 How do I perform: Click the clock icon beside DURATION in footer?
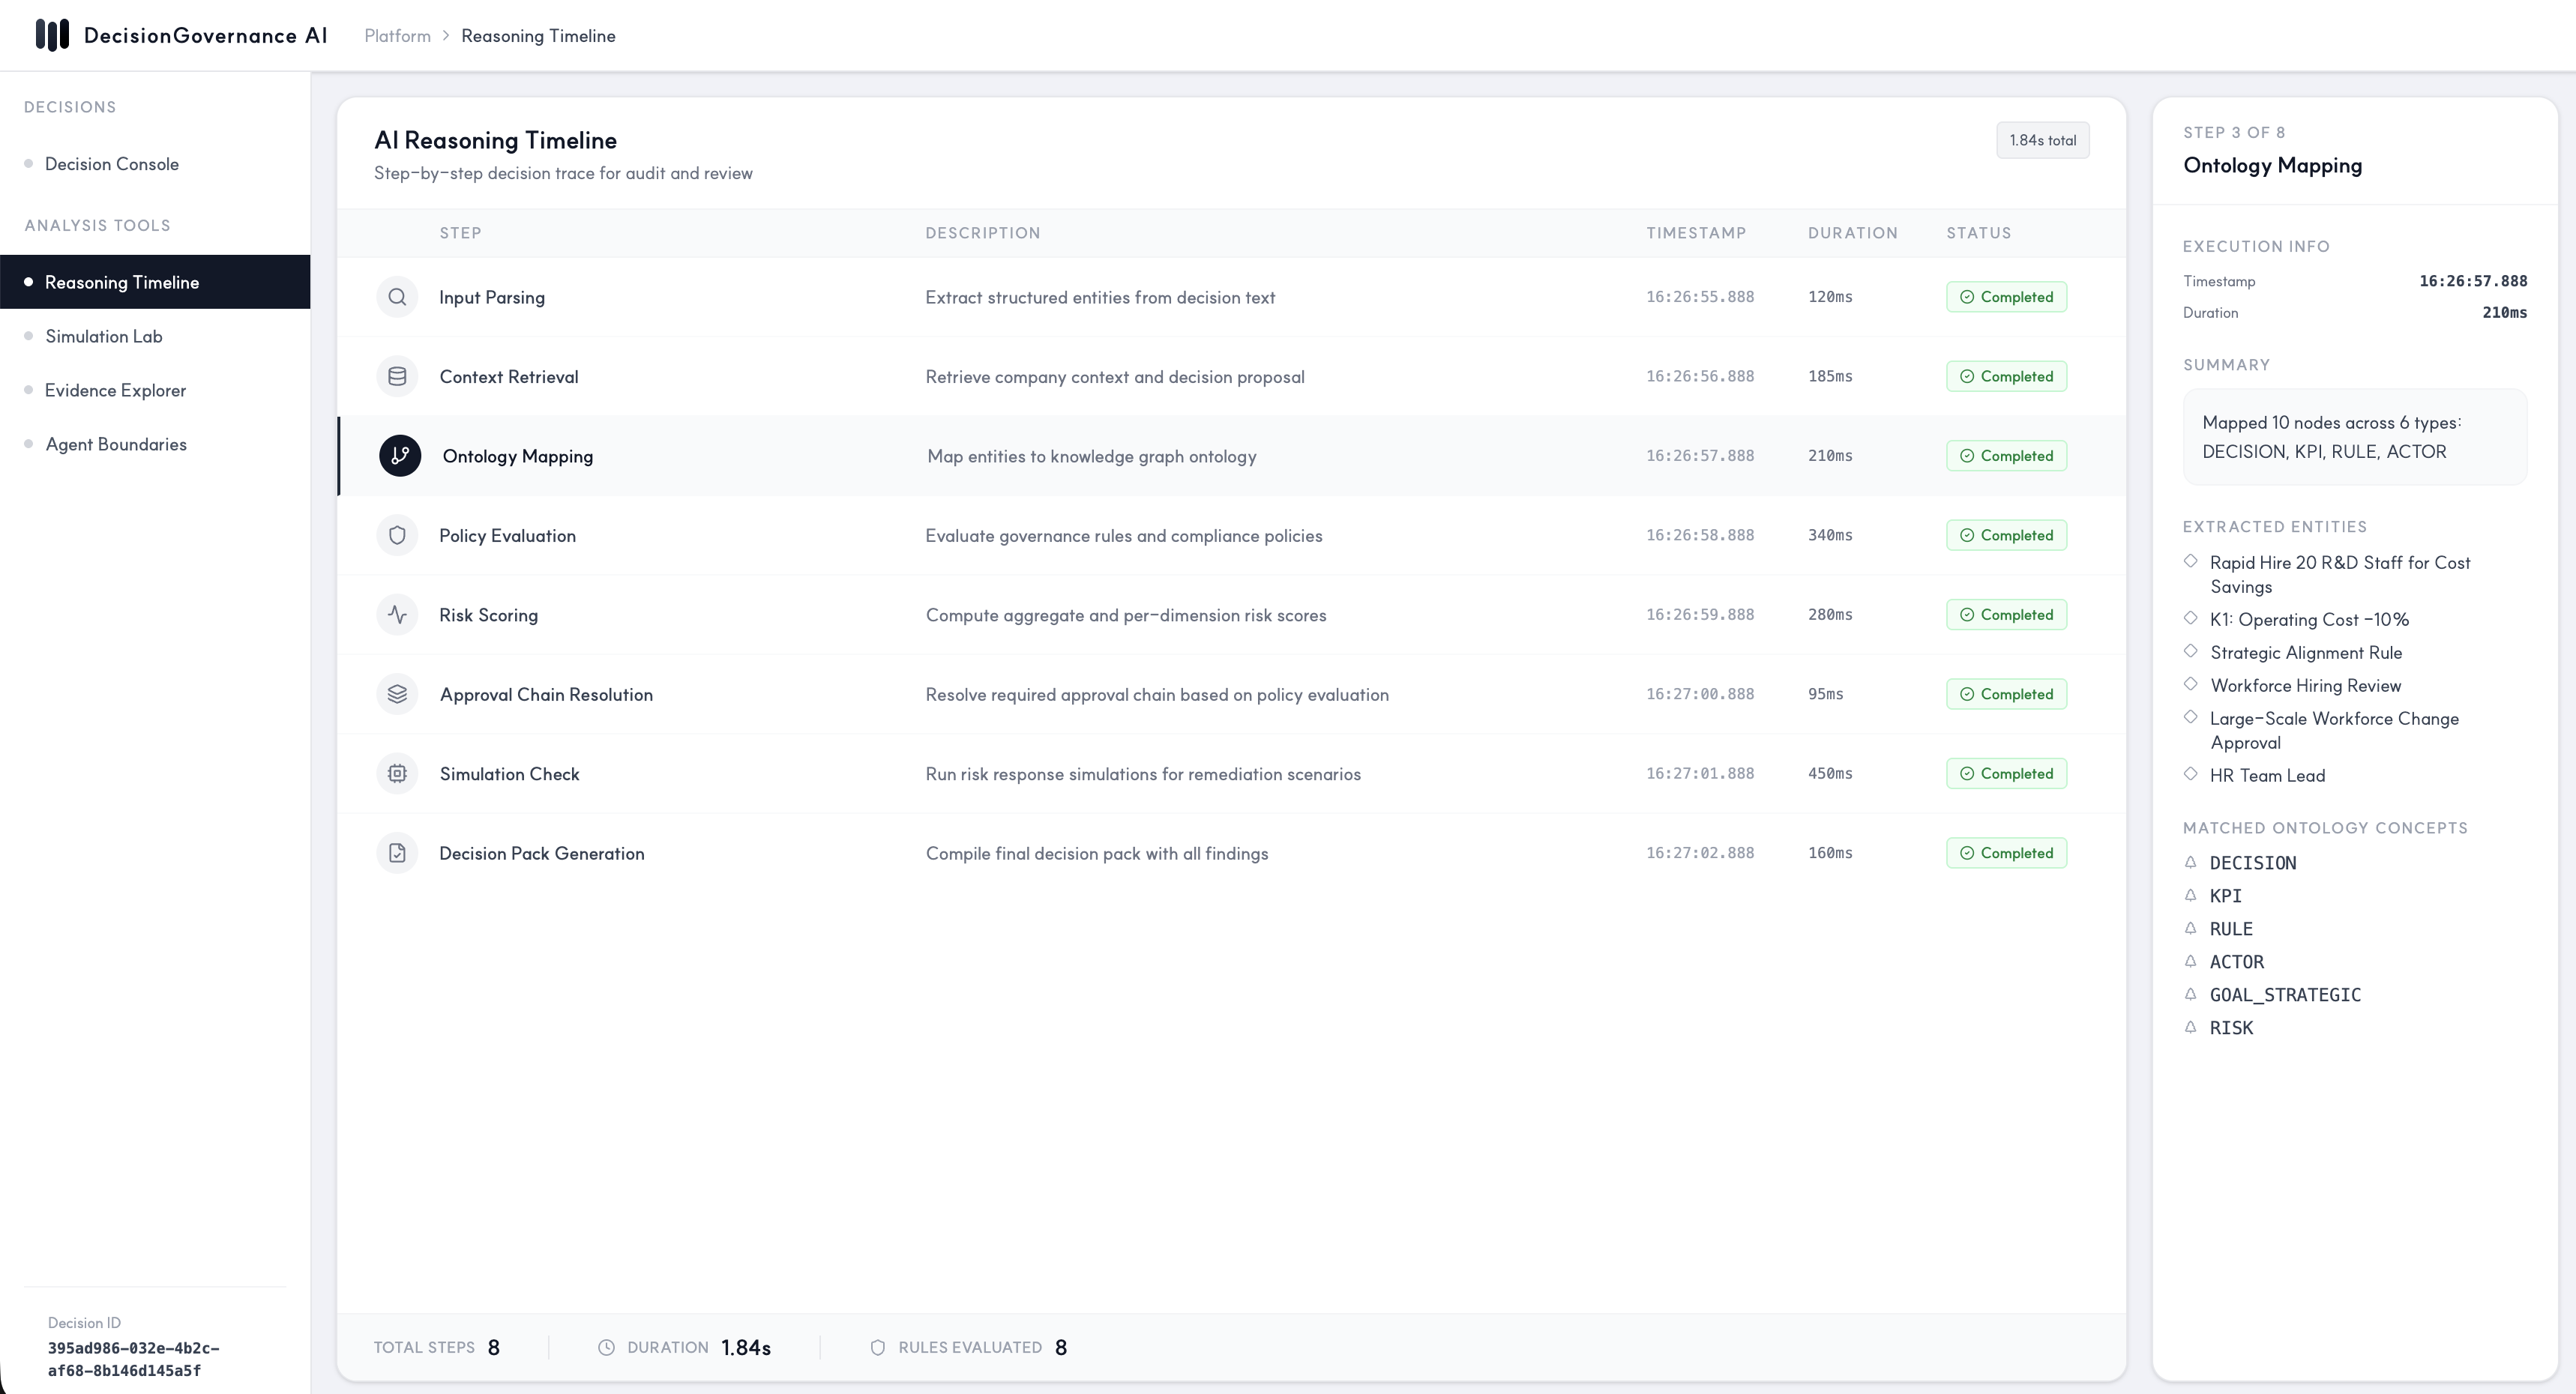[x=606, y=1348]
